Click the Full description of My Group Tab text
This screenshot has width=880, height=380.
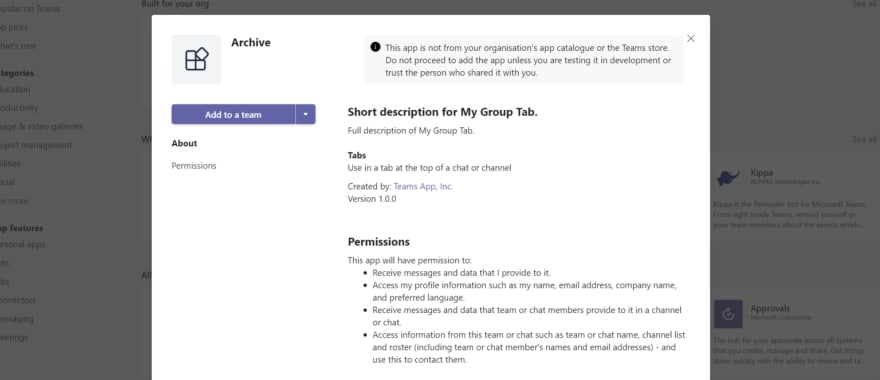[x=411, y=131]
